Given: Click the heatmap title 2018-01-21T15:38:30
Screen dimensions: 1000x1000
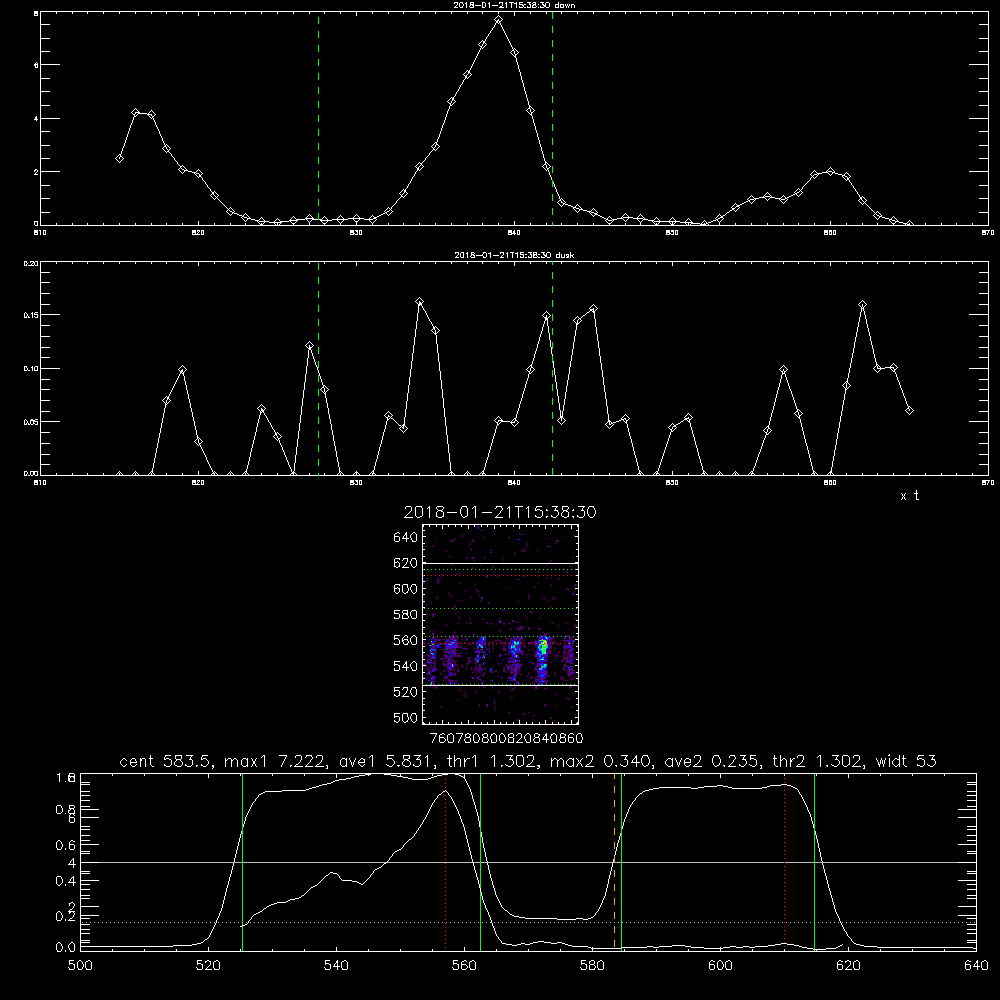Looking at the screenshot, I should click(x=500, y=512).
